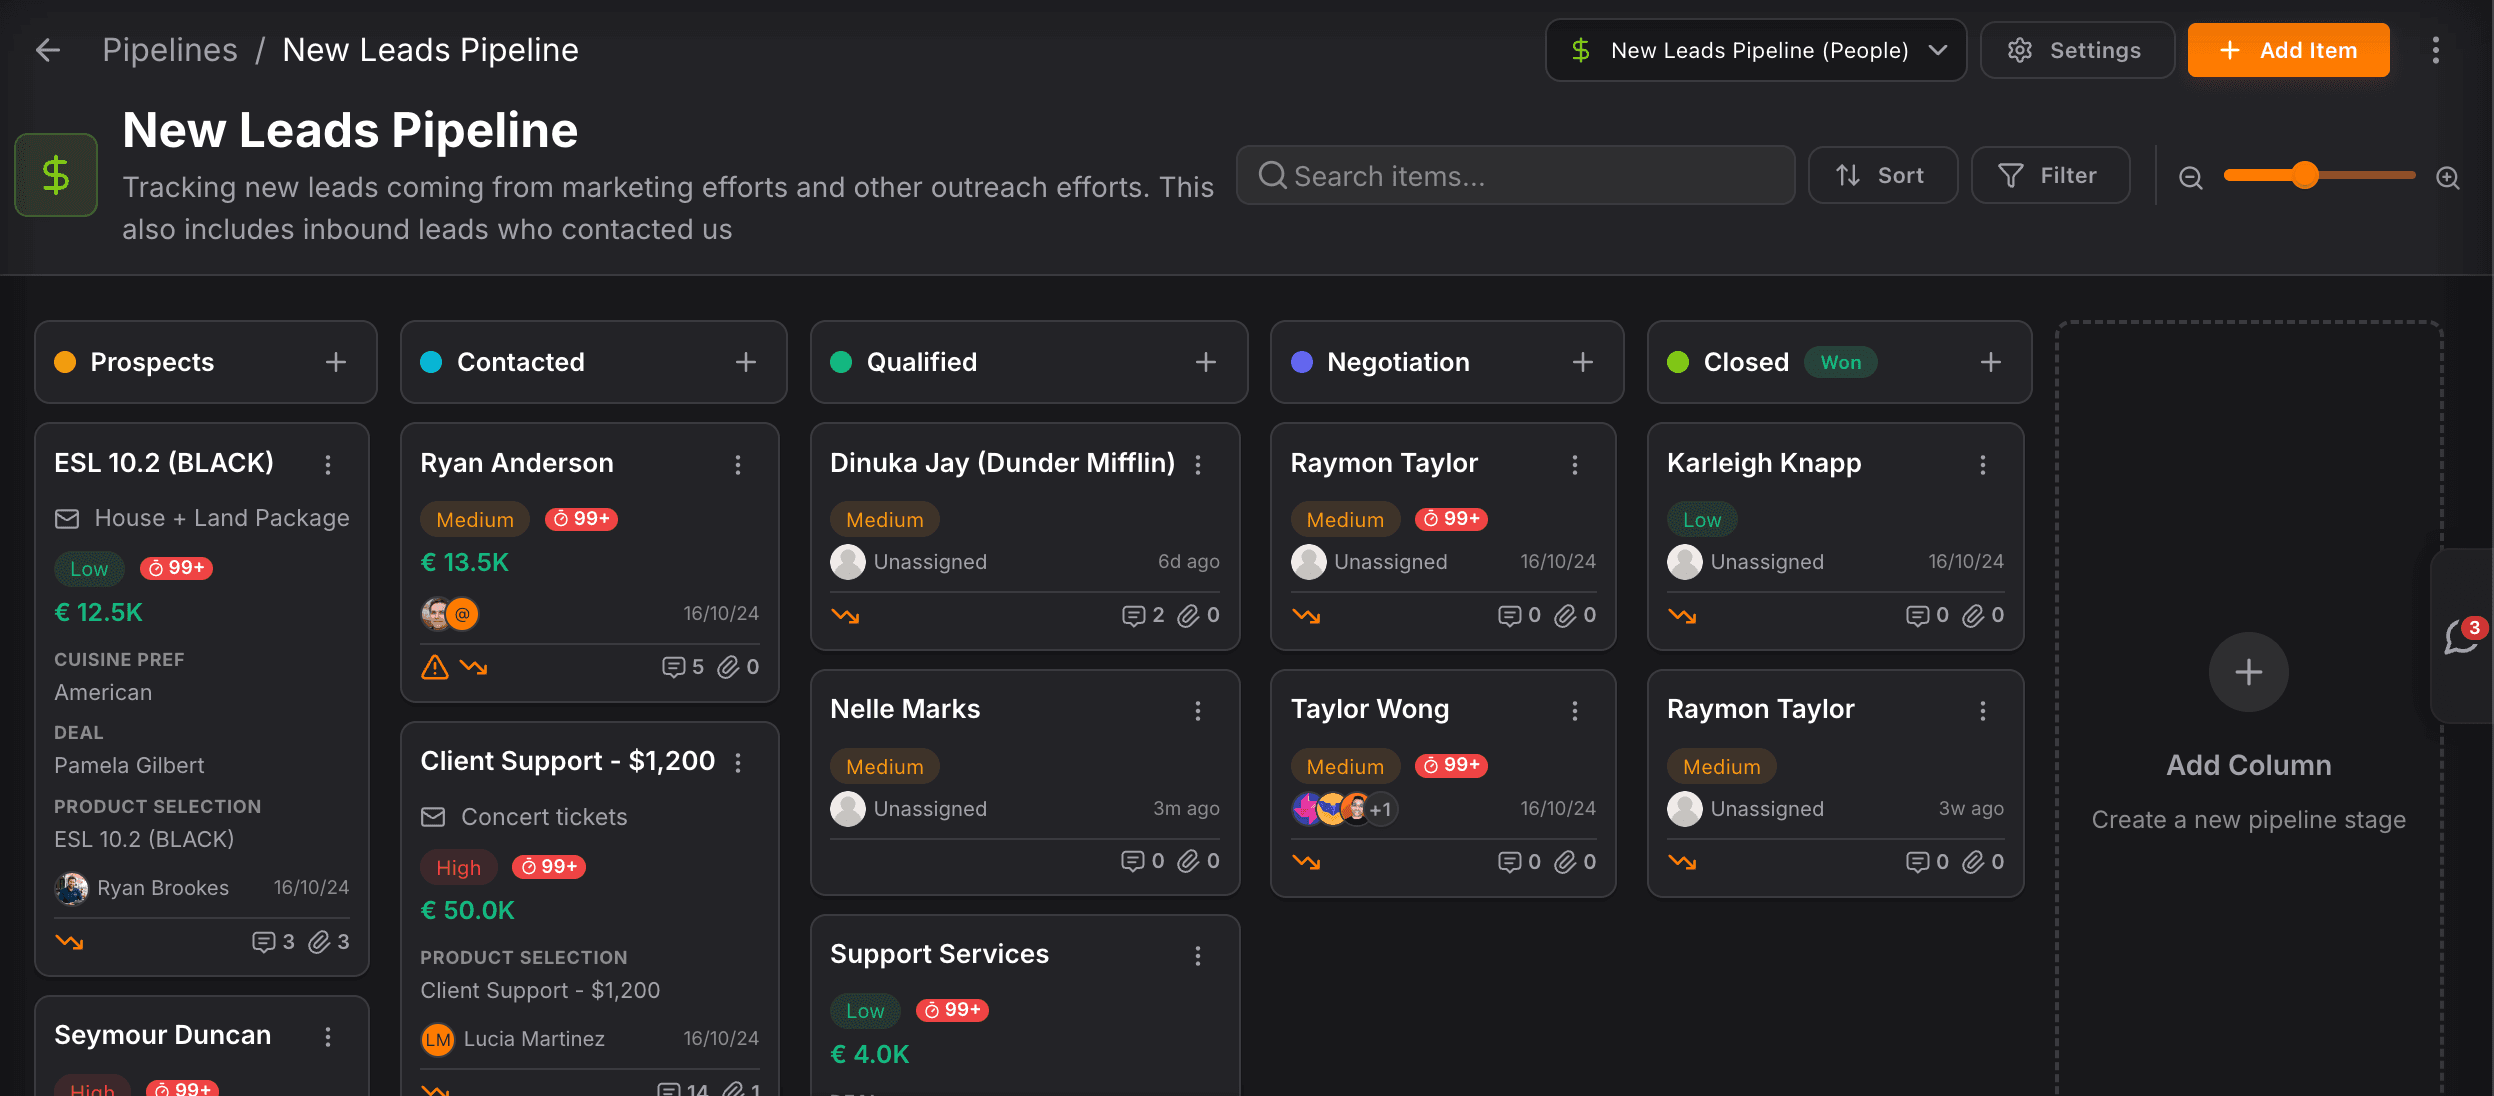Open the chat bubble with 3 notifications
This screenshot has width=2494, height=1096.
pos(2461,636)
